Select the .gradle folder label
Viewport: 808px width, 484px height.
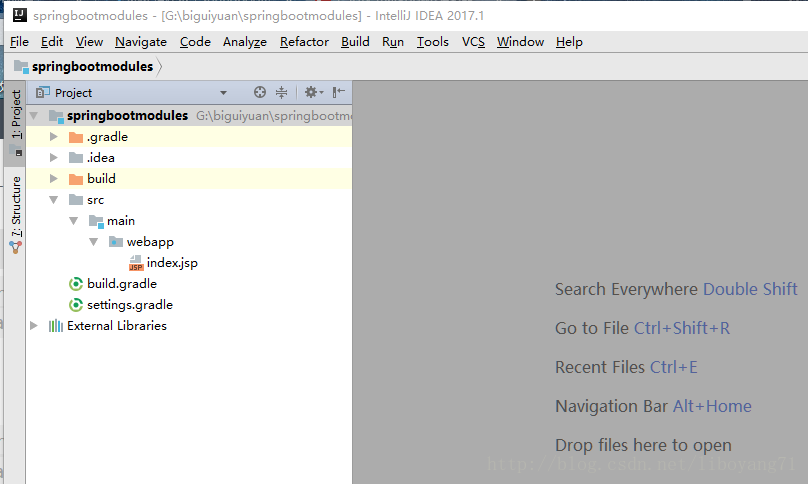[107, 137]
